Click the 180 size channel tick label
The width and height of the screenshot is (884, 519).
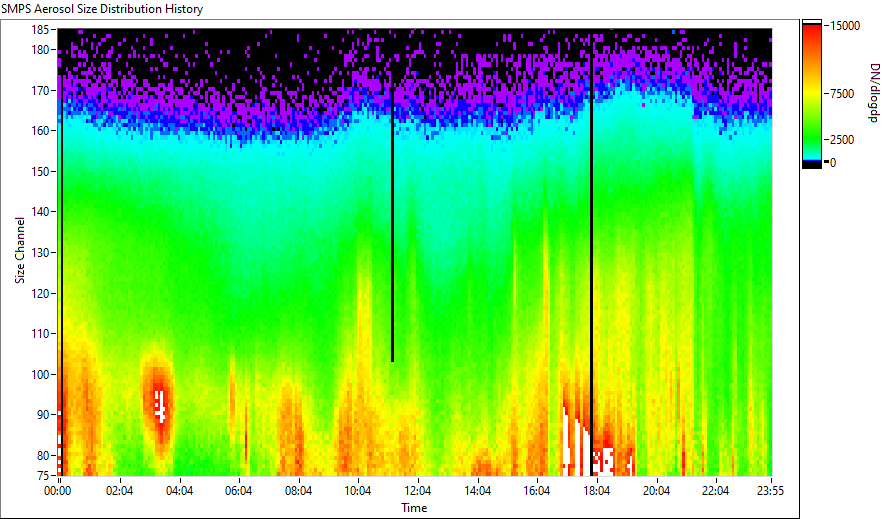(41, 50)
